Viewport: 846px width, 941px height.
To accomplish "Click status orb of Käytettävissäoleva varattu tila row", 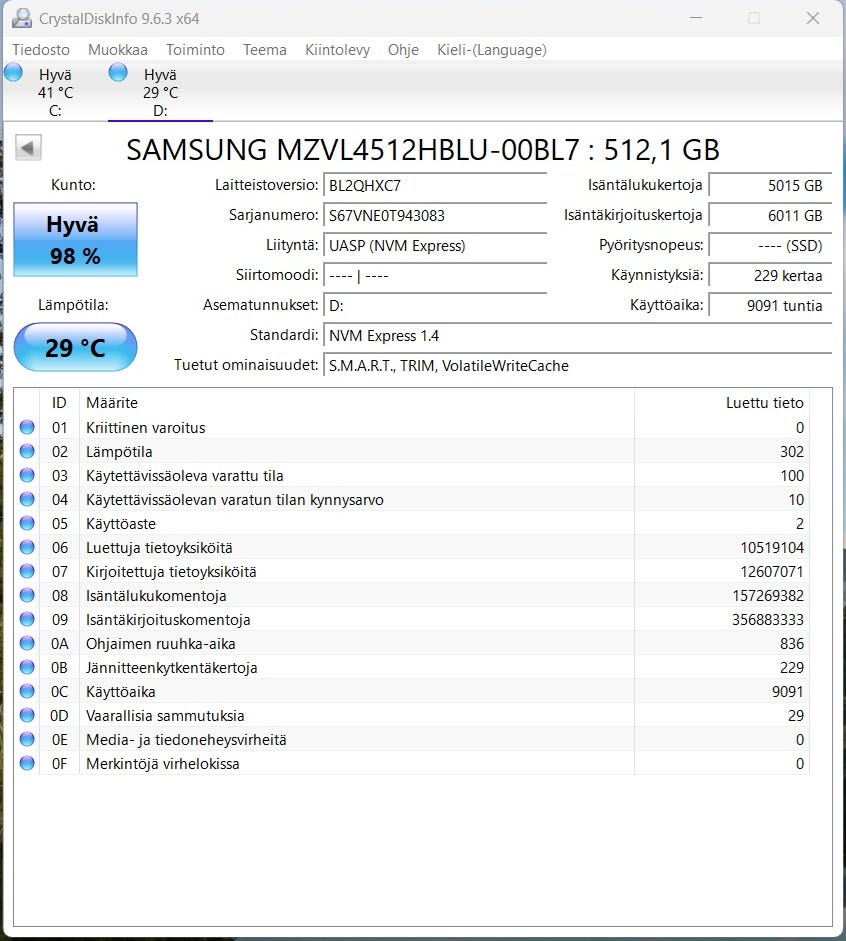I will point(27,475).
